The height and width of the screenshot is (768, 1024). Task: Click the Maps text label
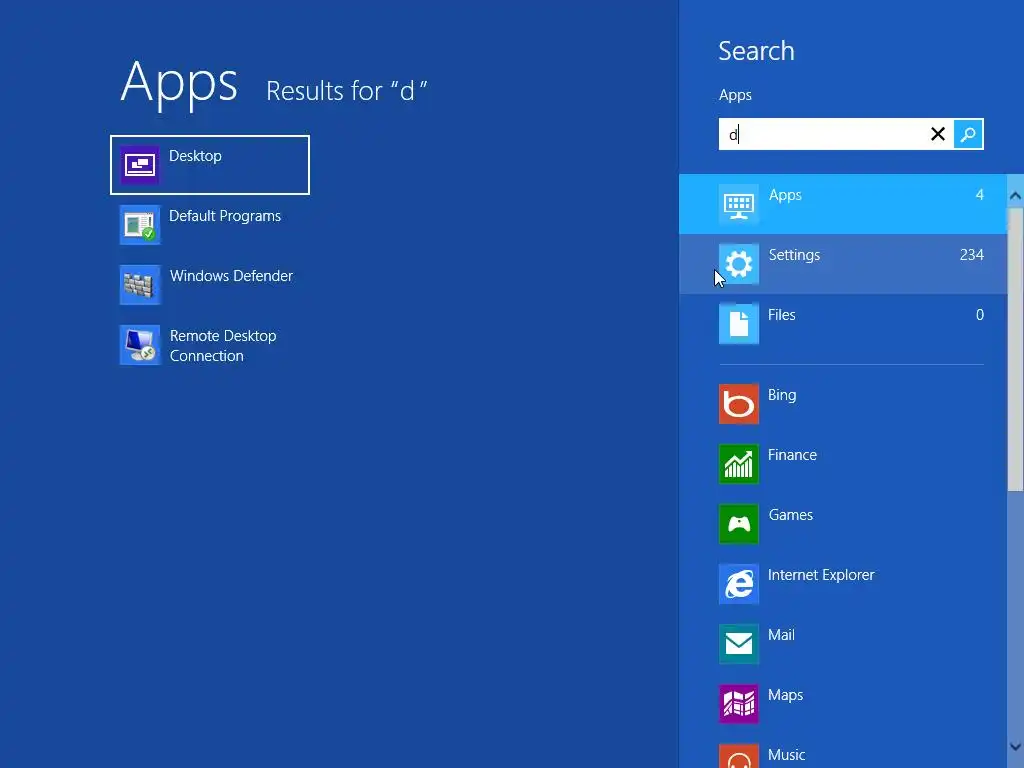coord(786,696)
